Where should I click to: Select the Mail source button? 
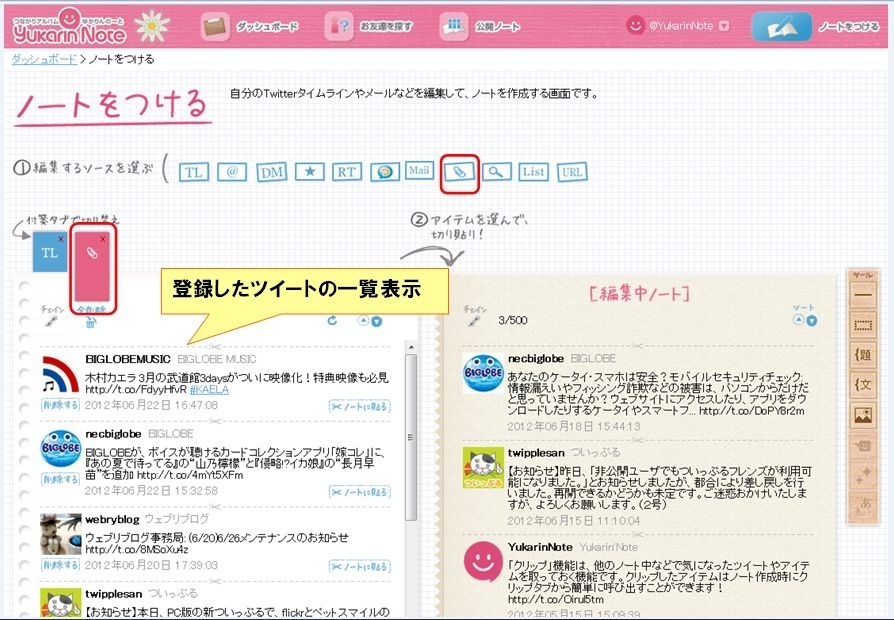point(418,170)
